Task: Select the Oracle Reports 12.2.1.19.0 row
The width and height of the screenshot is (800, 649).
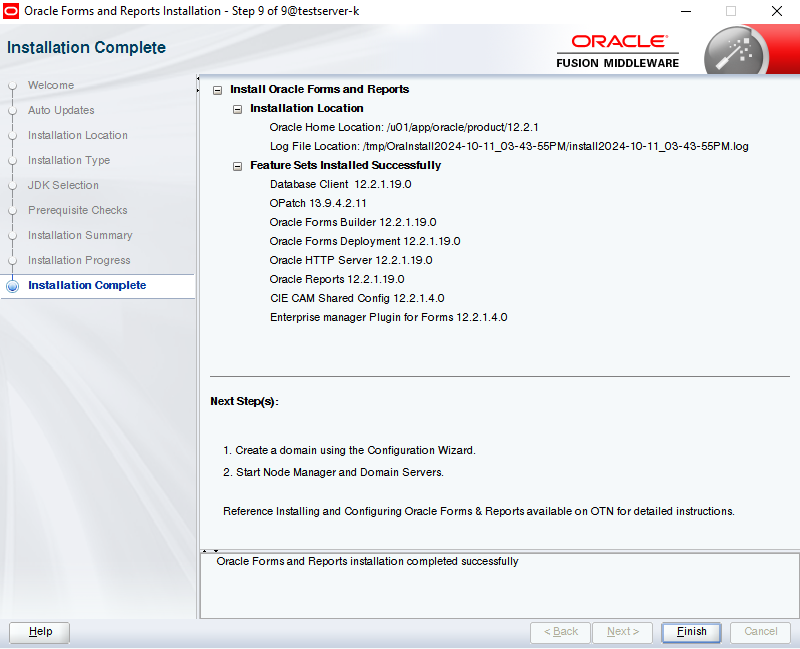Action: click(x=337, y=280)
